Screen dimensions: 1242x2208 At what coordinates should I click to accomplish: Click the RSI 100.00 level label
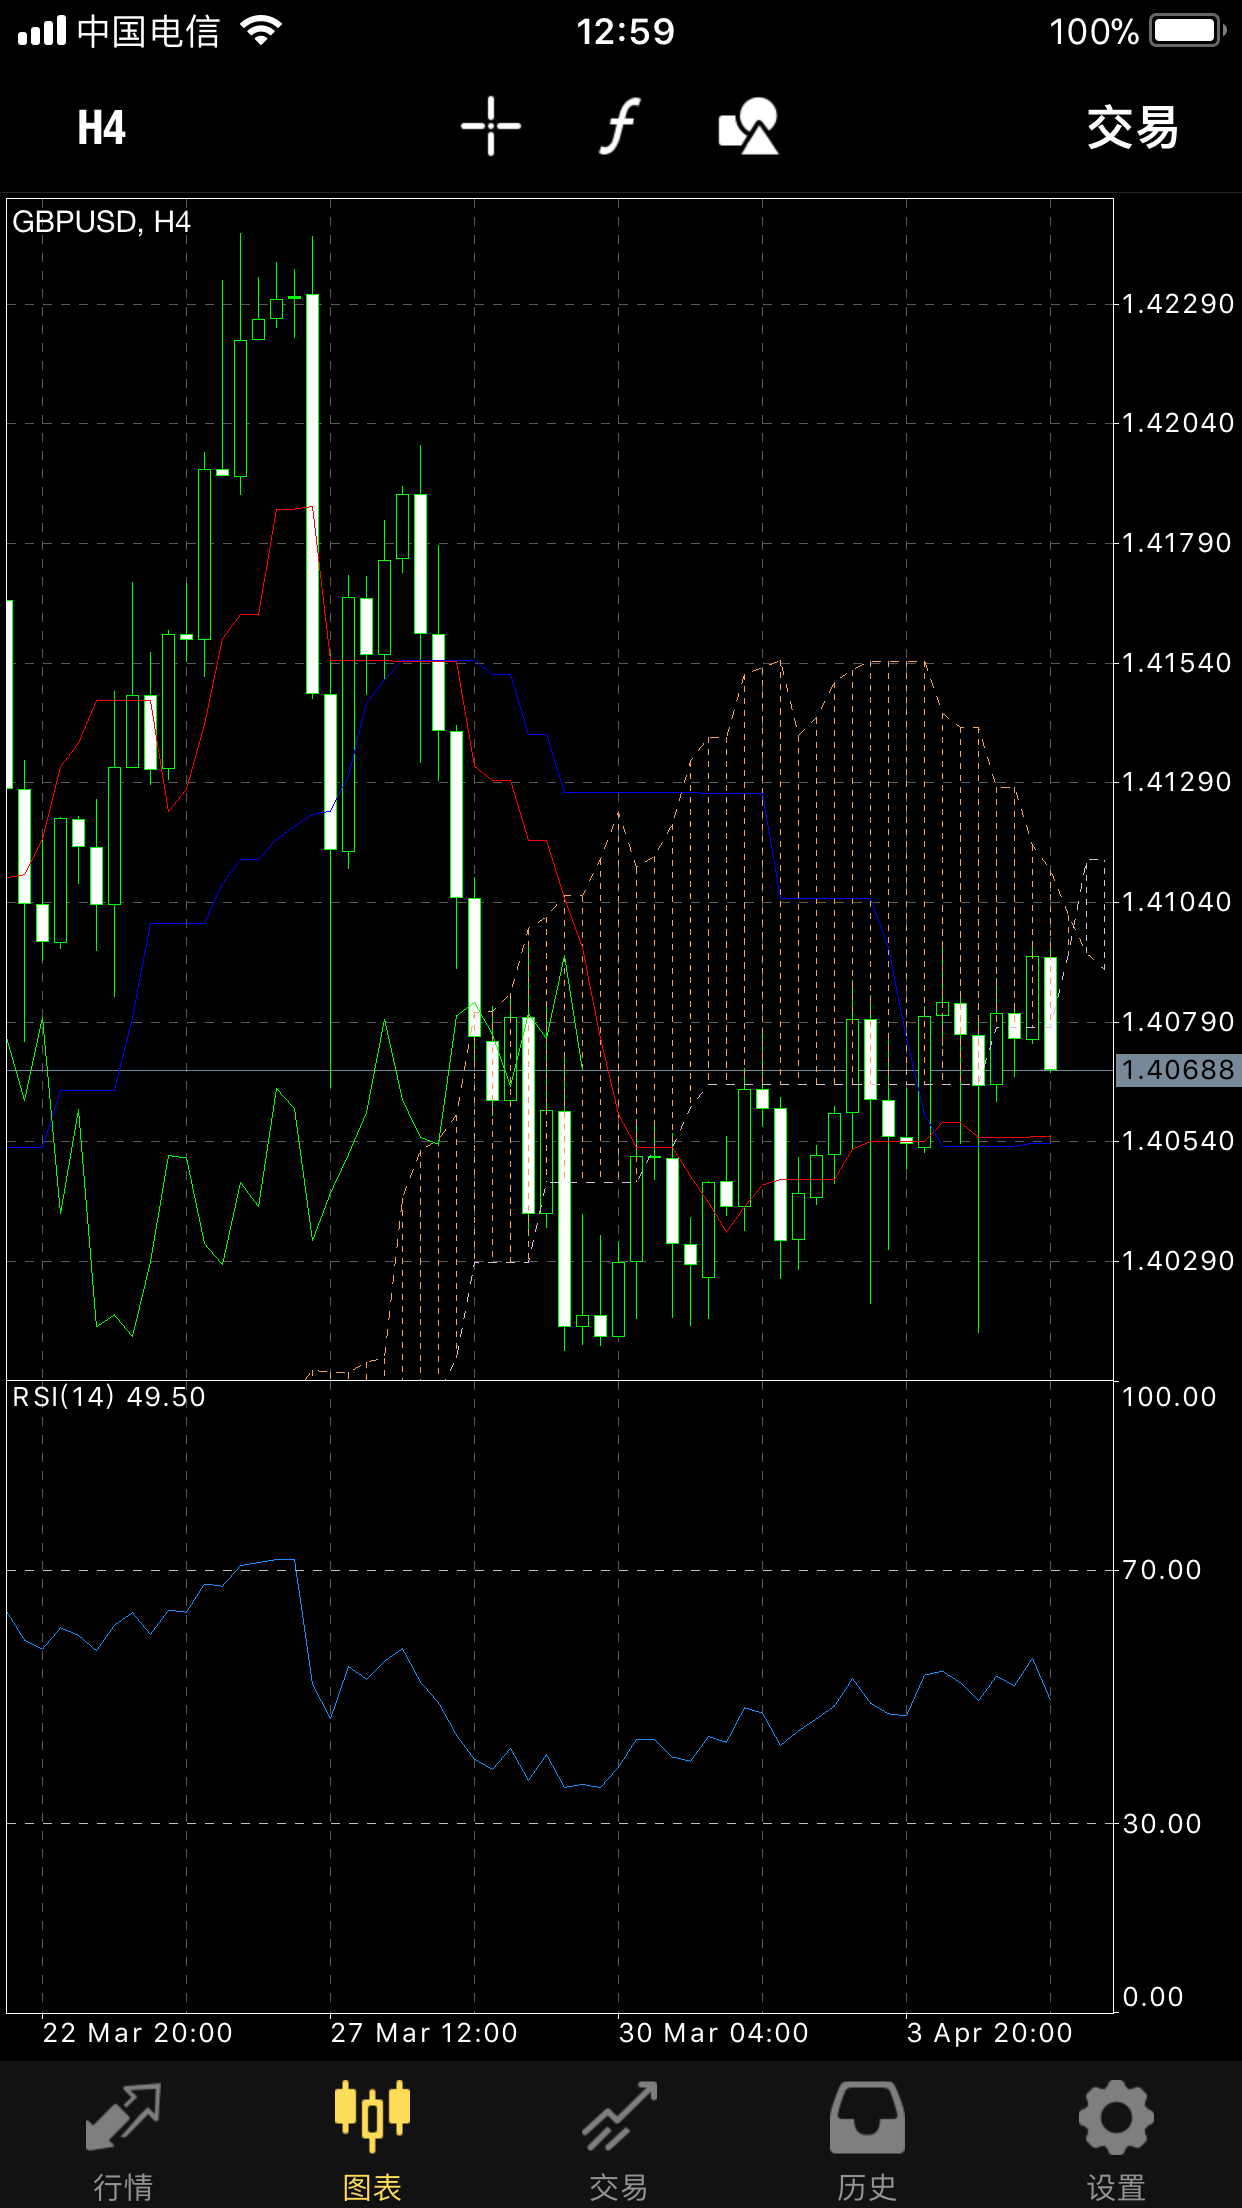pyautogui.click(x=1169, y=1397)
